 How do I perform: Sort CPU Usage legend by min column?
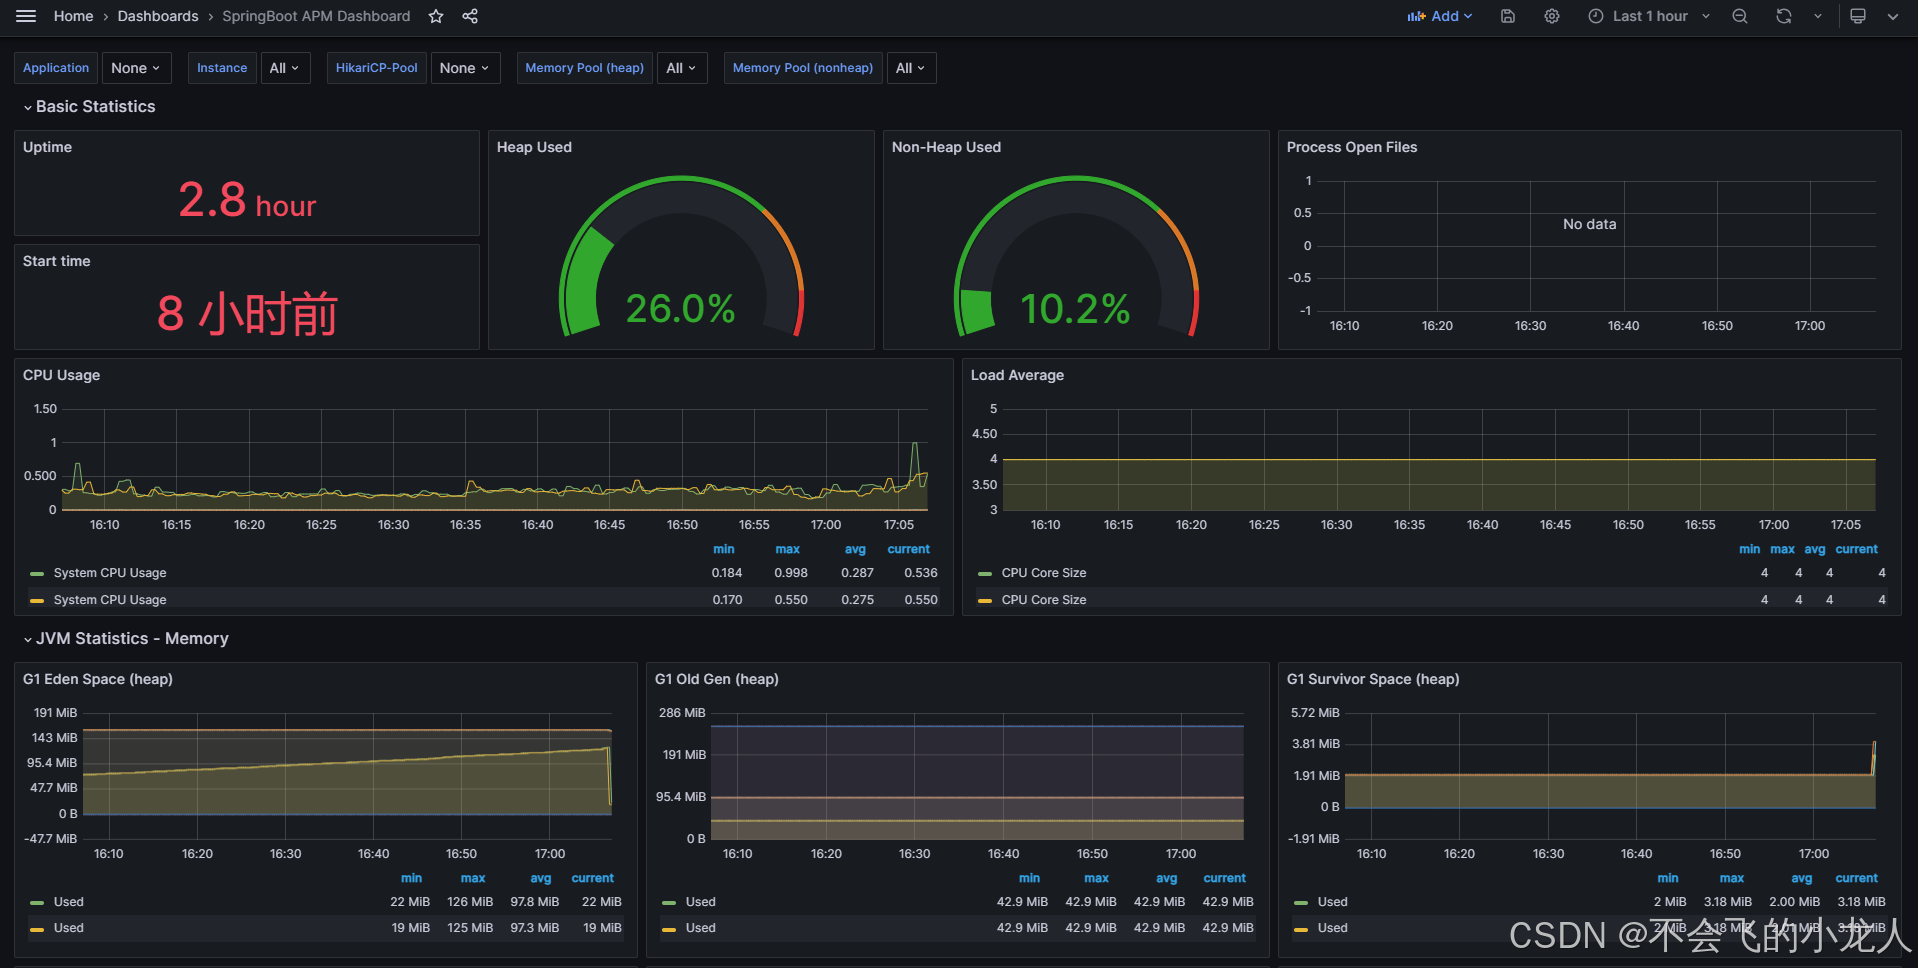(724, 549)
